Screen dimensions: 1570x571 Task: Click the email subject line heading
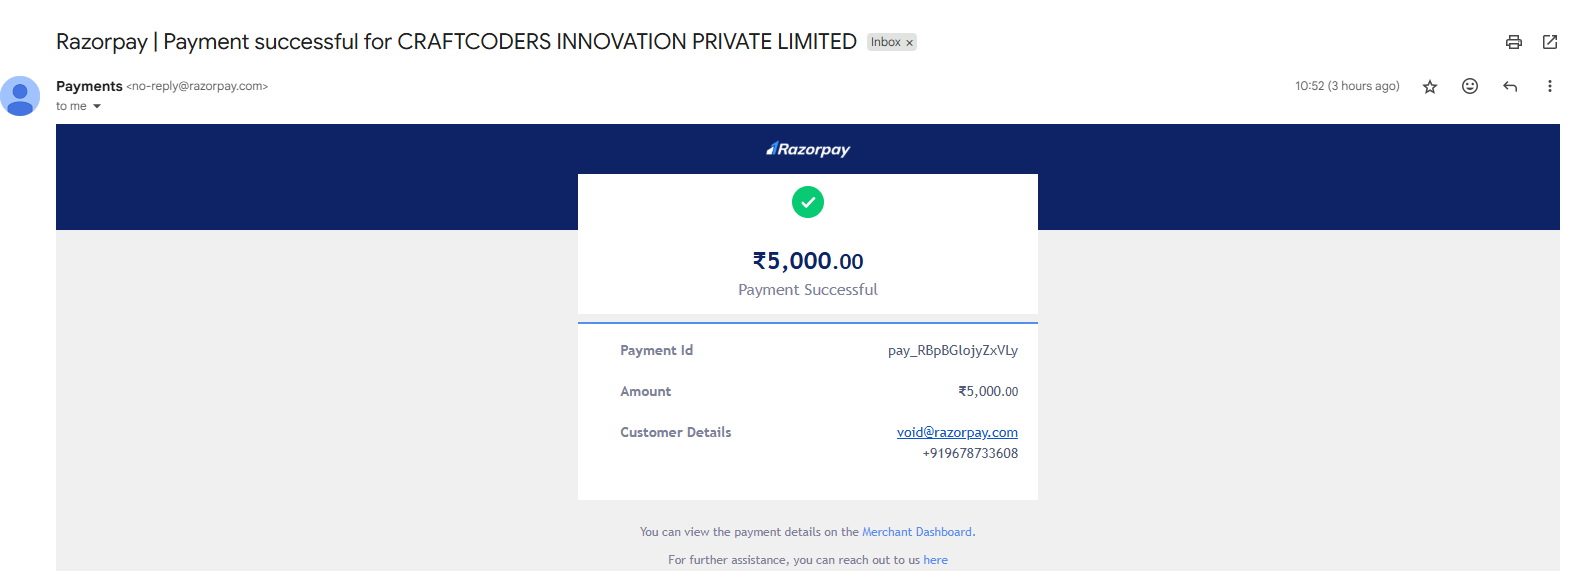click(x=456, y=42)
